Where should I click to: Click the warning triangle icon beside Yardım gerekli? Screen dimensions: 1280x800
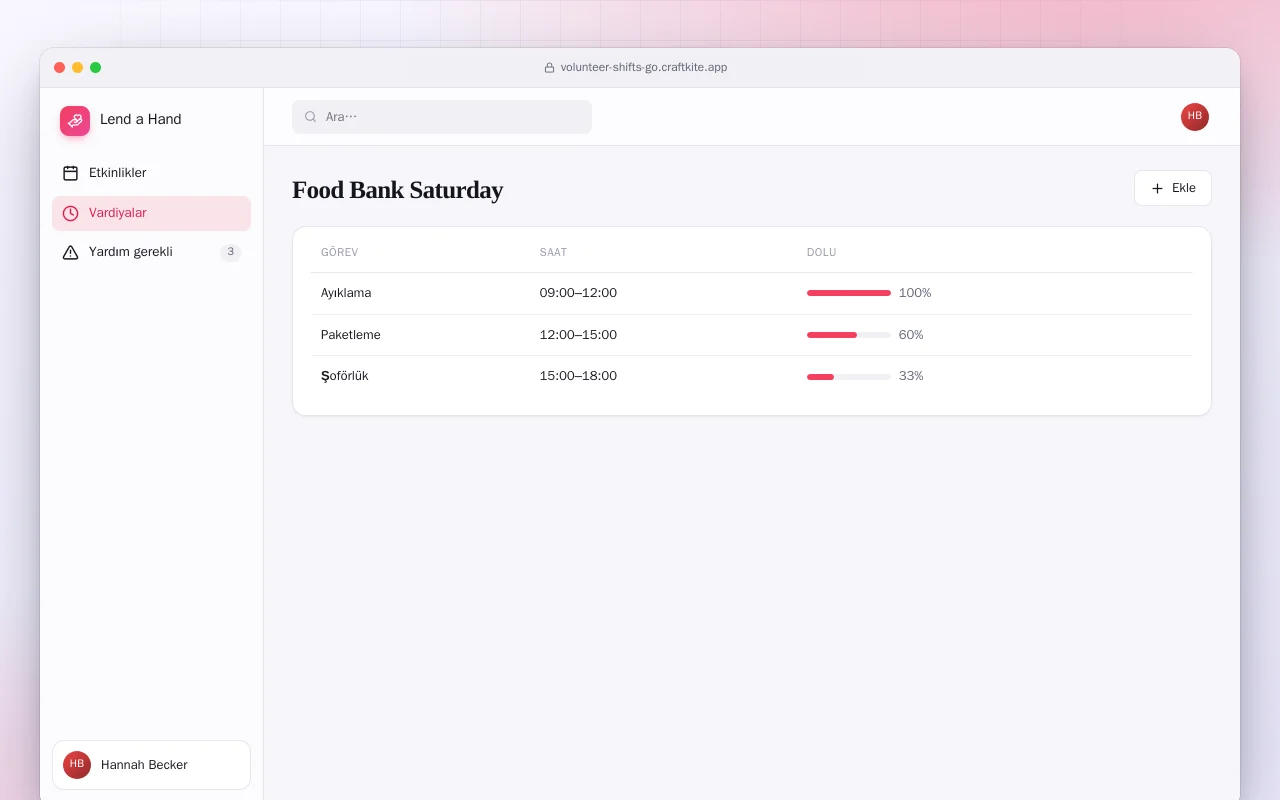[x=70, y=252]
